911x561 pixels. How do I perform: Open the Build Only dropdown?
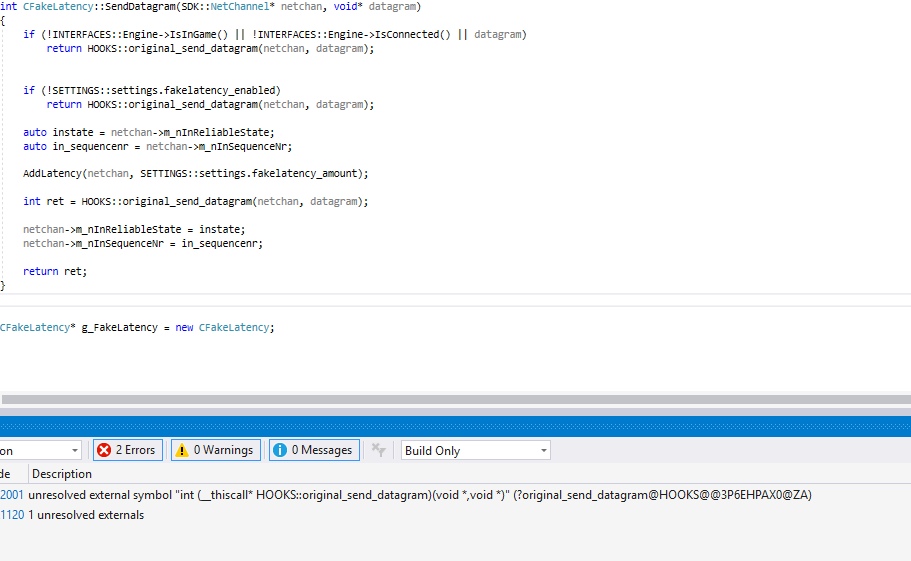(x=475, y=450)
